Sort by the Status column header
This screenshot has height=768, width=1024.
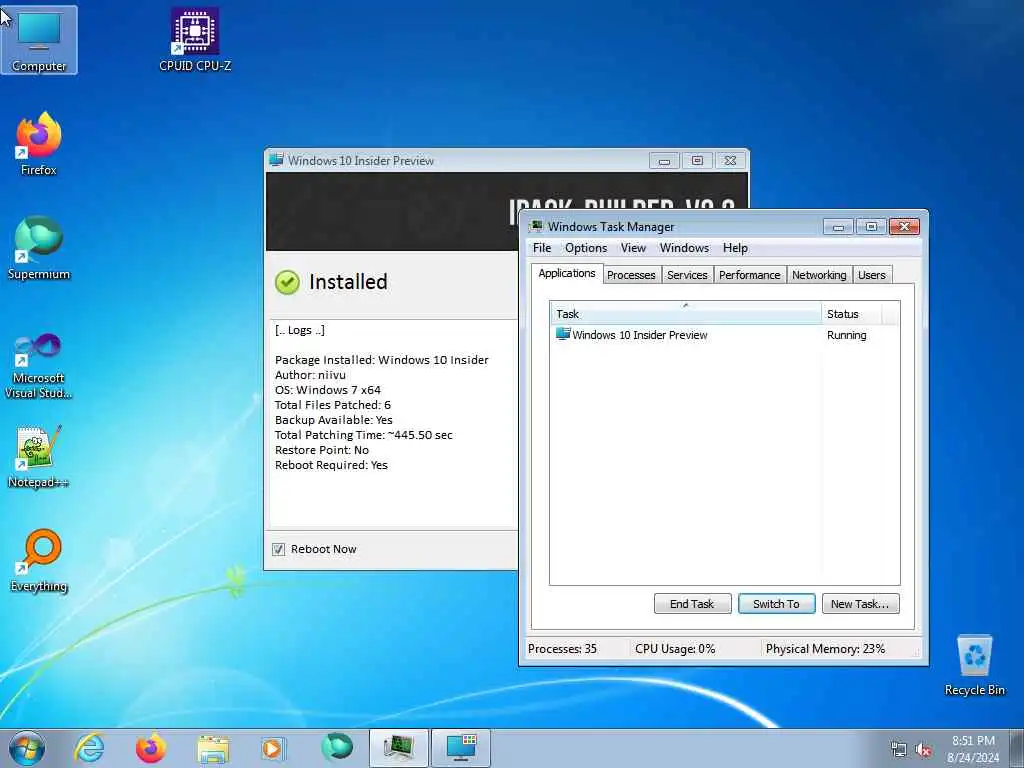tap(852, 313)
